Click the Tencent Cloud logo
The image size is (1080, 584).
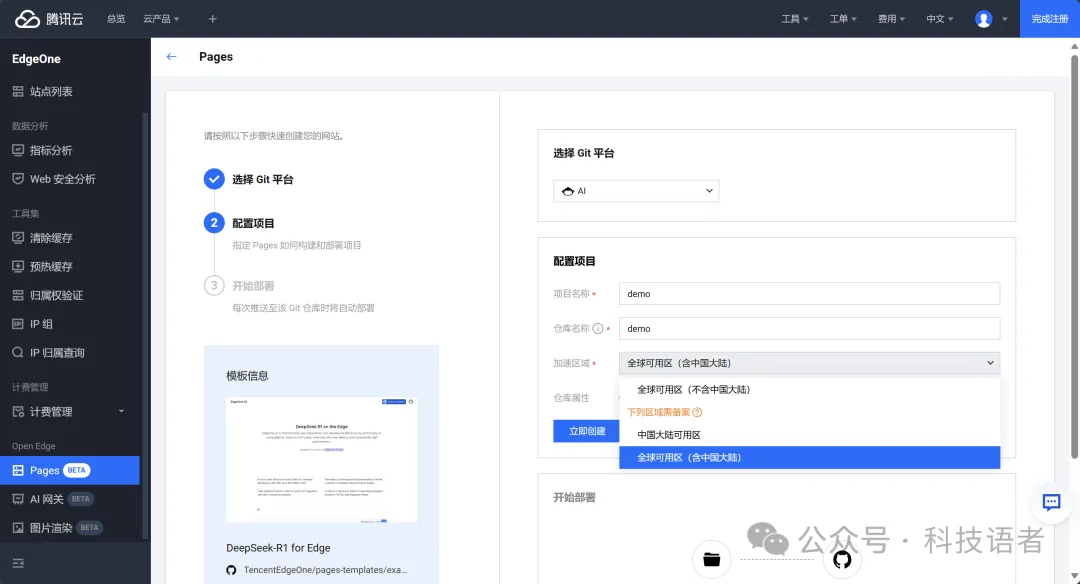point(49,19)
